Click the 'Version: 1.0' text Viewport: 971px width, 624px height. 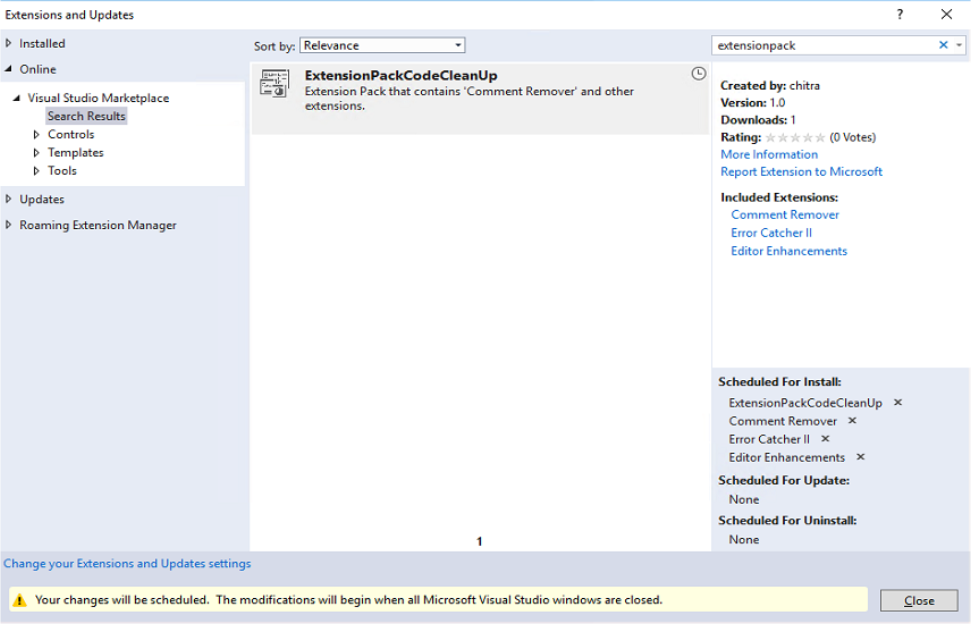tap(752, 103)
